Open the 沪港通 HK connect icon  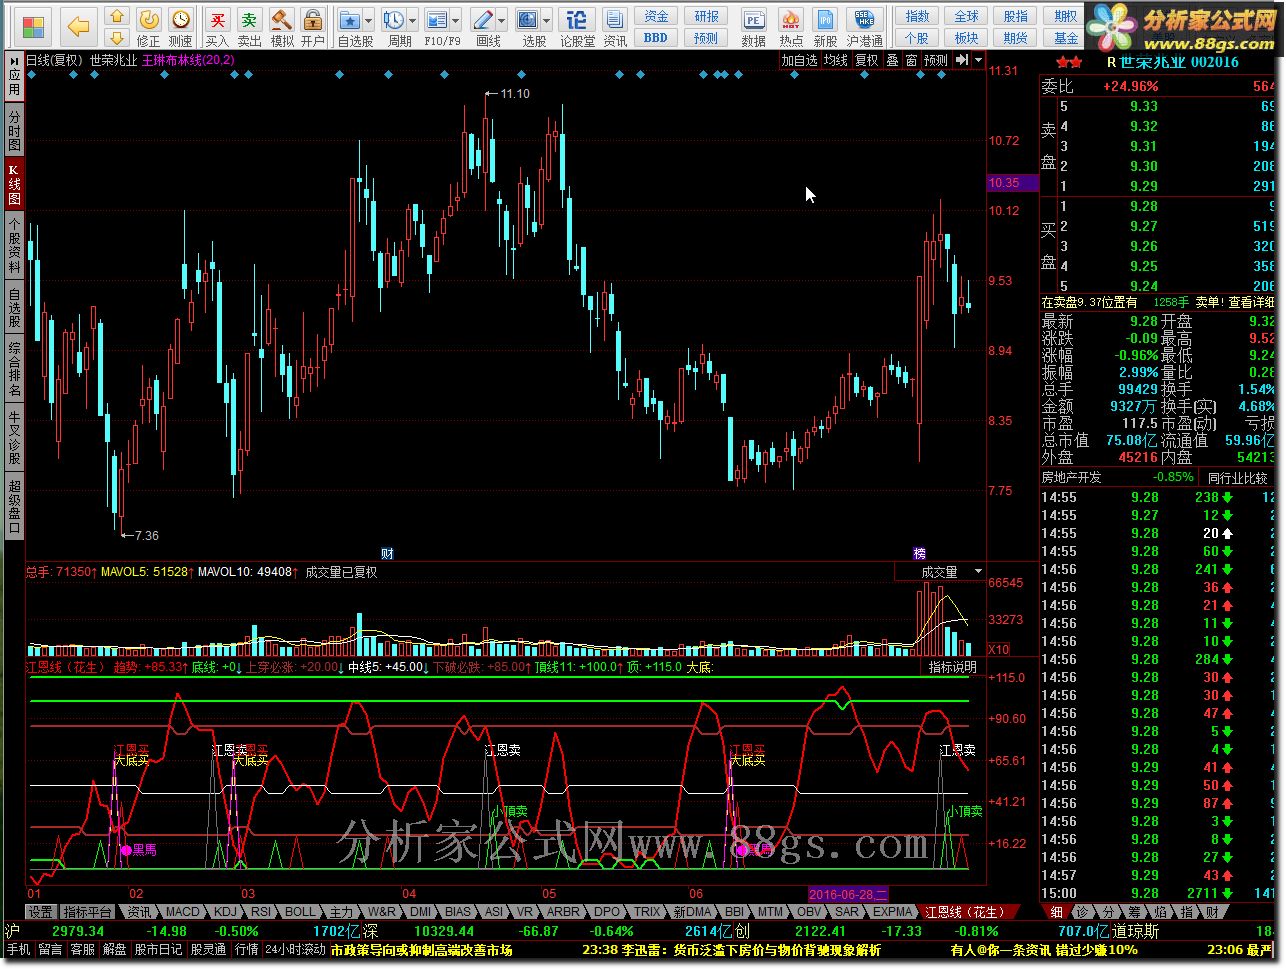click(x=864, y=27)
